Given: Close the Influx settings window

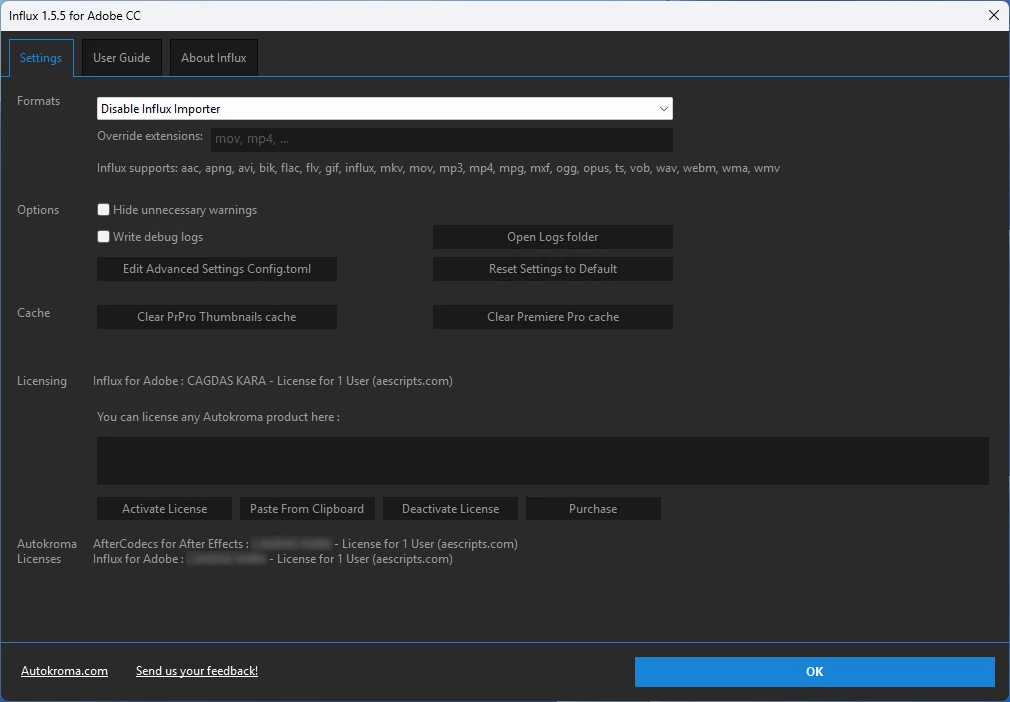Looking at the screenshot, I should coord(994,15).
